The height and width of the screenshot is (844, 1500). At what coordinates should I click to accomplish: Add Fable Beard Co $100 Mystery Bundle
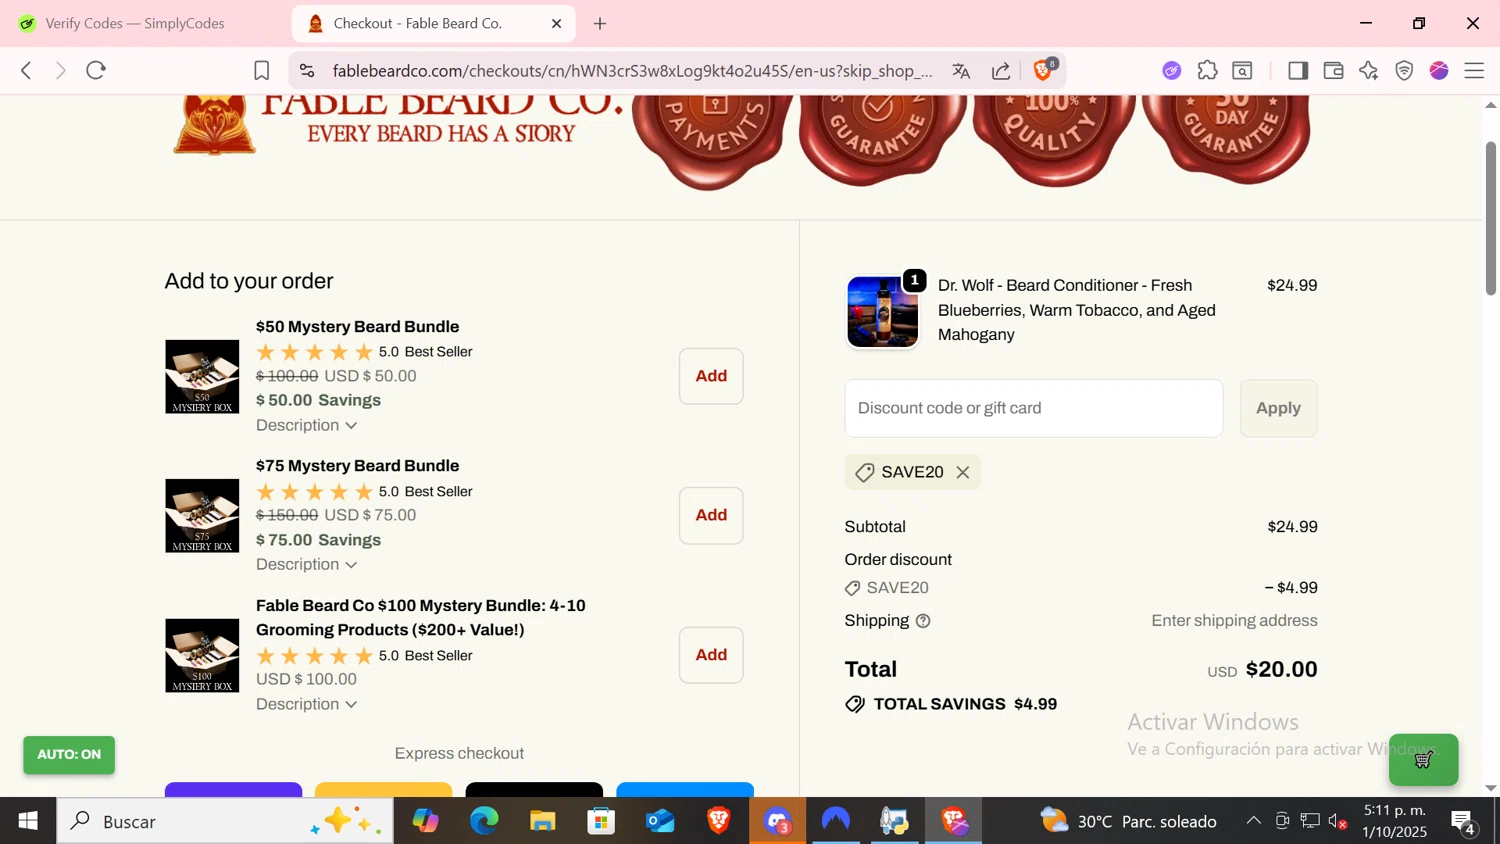(711, 655)
